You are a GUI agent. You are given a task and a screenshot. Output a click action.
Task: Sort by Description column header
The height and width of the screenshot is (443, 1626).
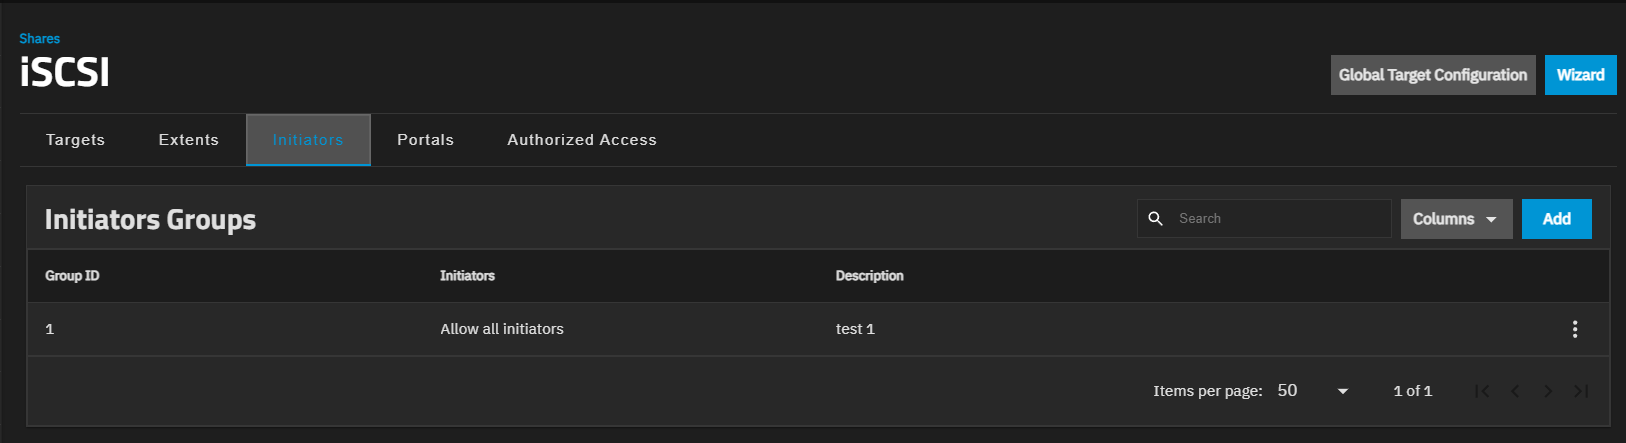point(869,276)
